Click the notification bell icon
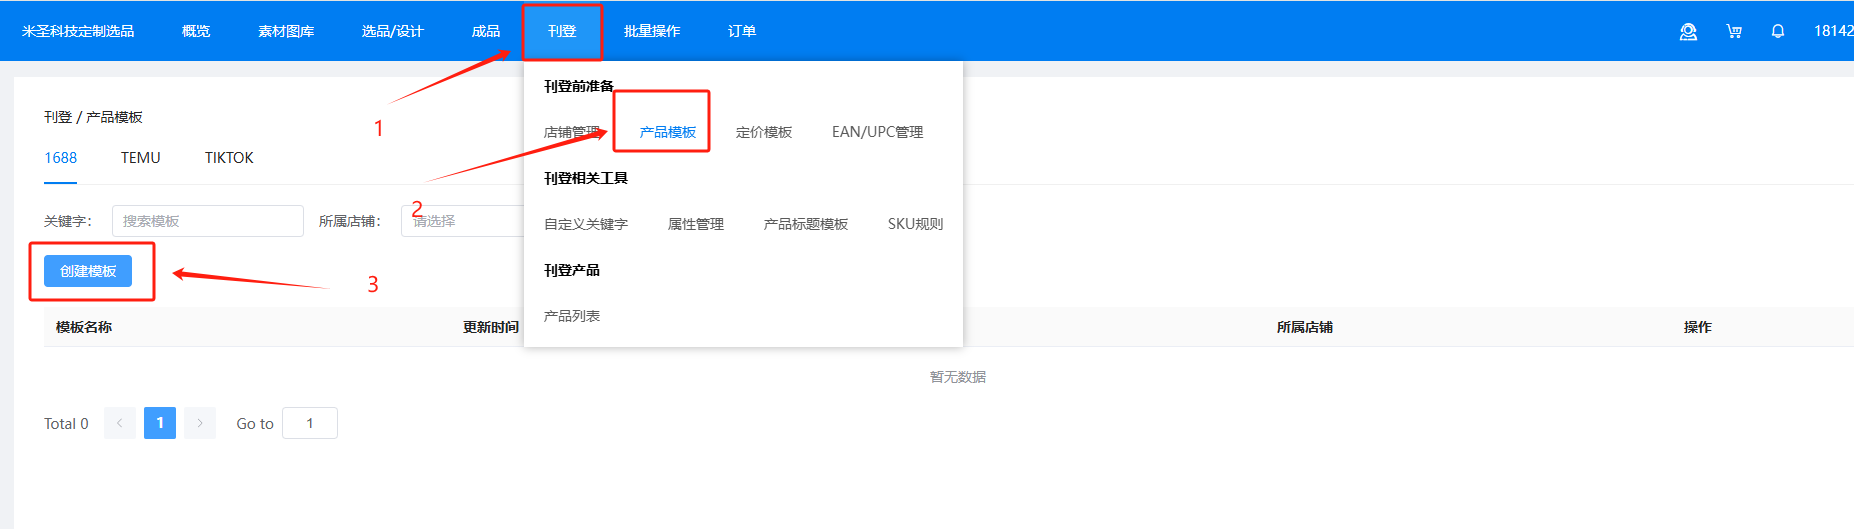The height and width of the screenshot is (529, 1854). click(1777, 32)
